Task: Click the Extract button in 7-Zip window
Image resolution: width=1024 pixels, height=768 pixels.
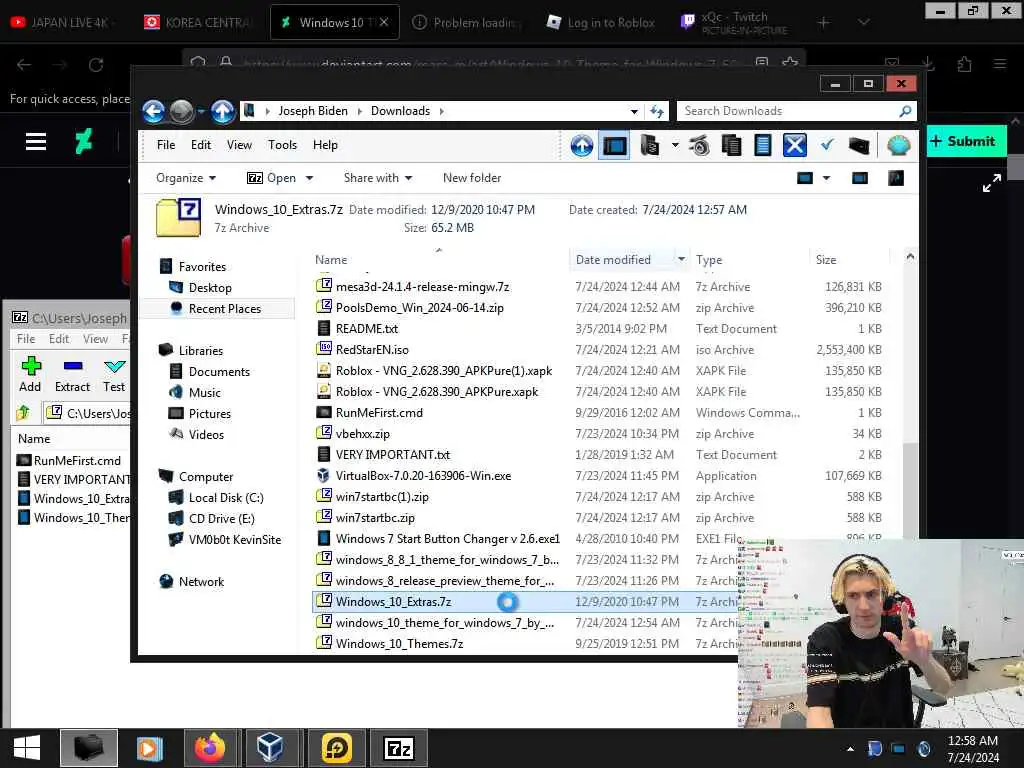Action: pyautogui.click(x=72, y=374)
